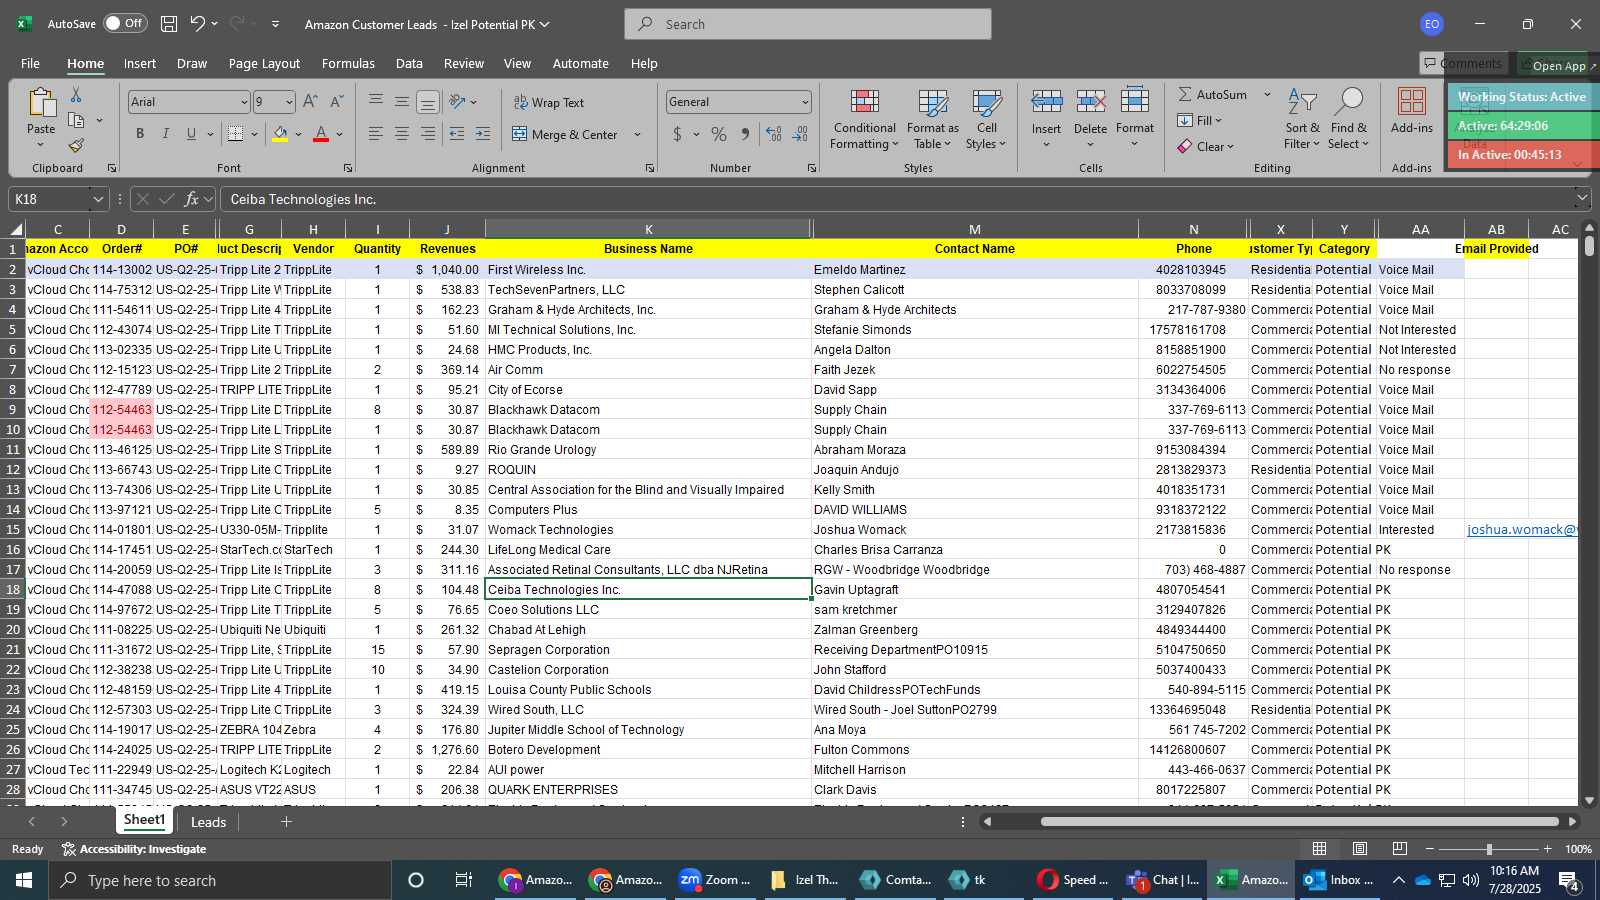Decrease font size with the smaller A icon
Image resolution: width=1600 pixels, height=900 pixels.
[336, 102]
